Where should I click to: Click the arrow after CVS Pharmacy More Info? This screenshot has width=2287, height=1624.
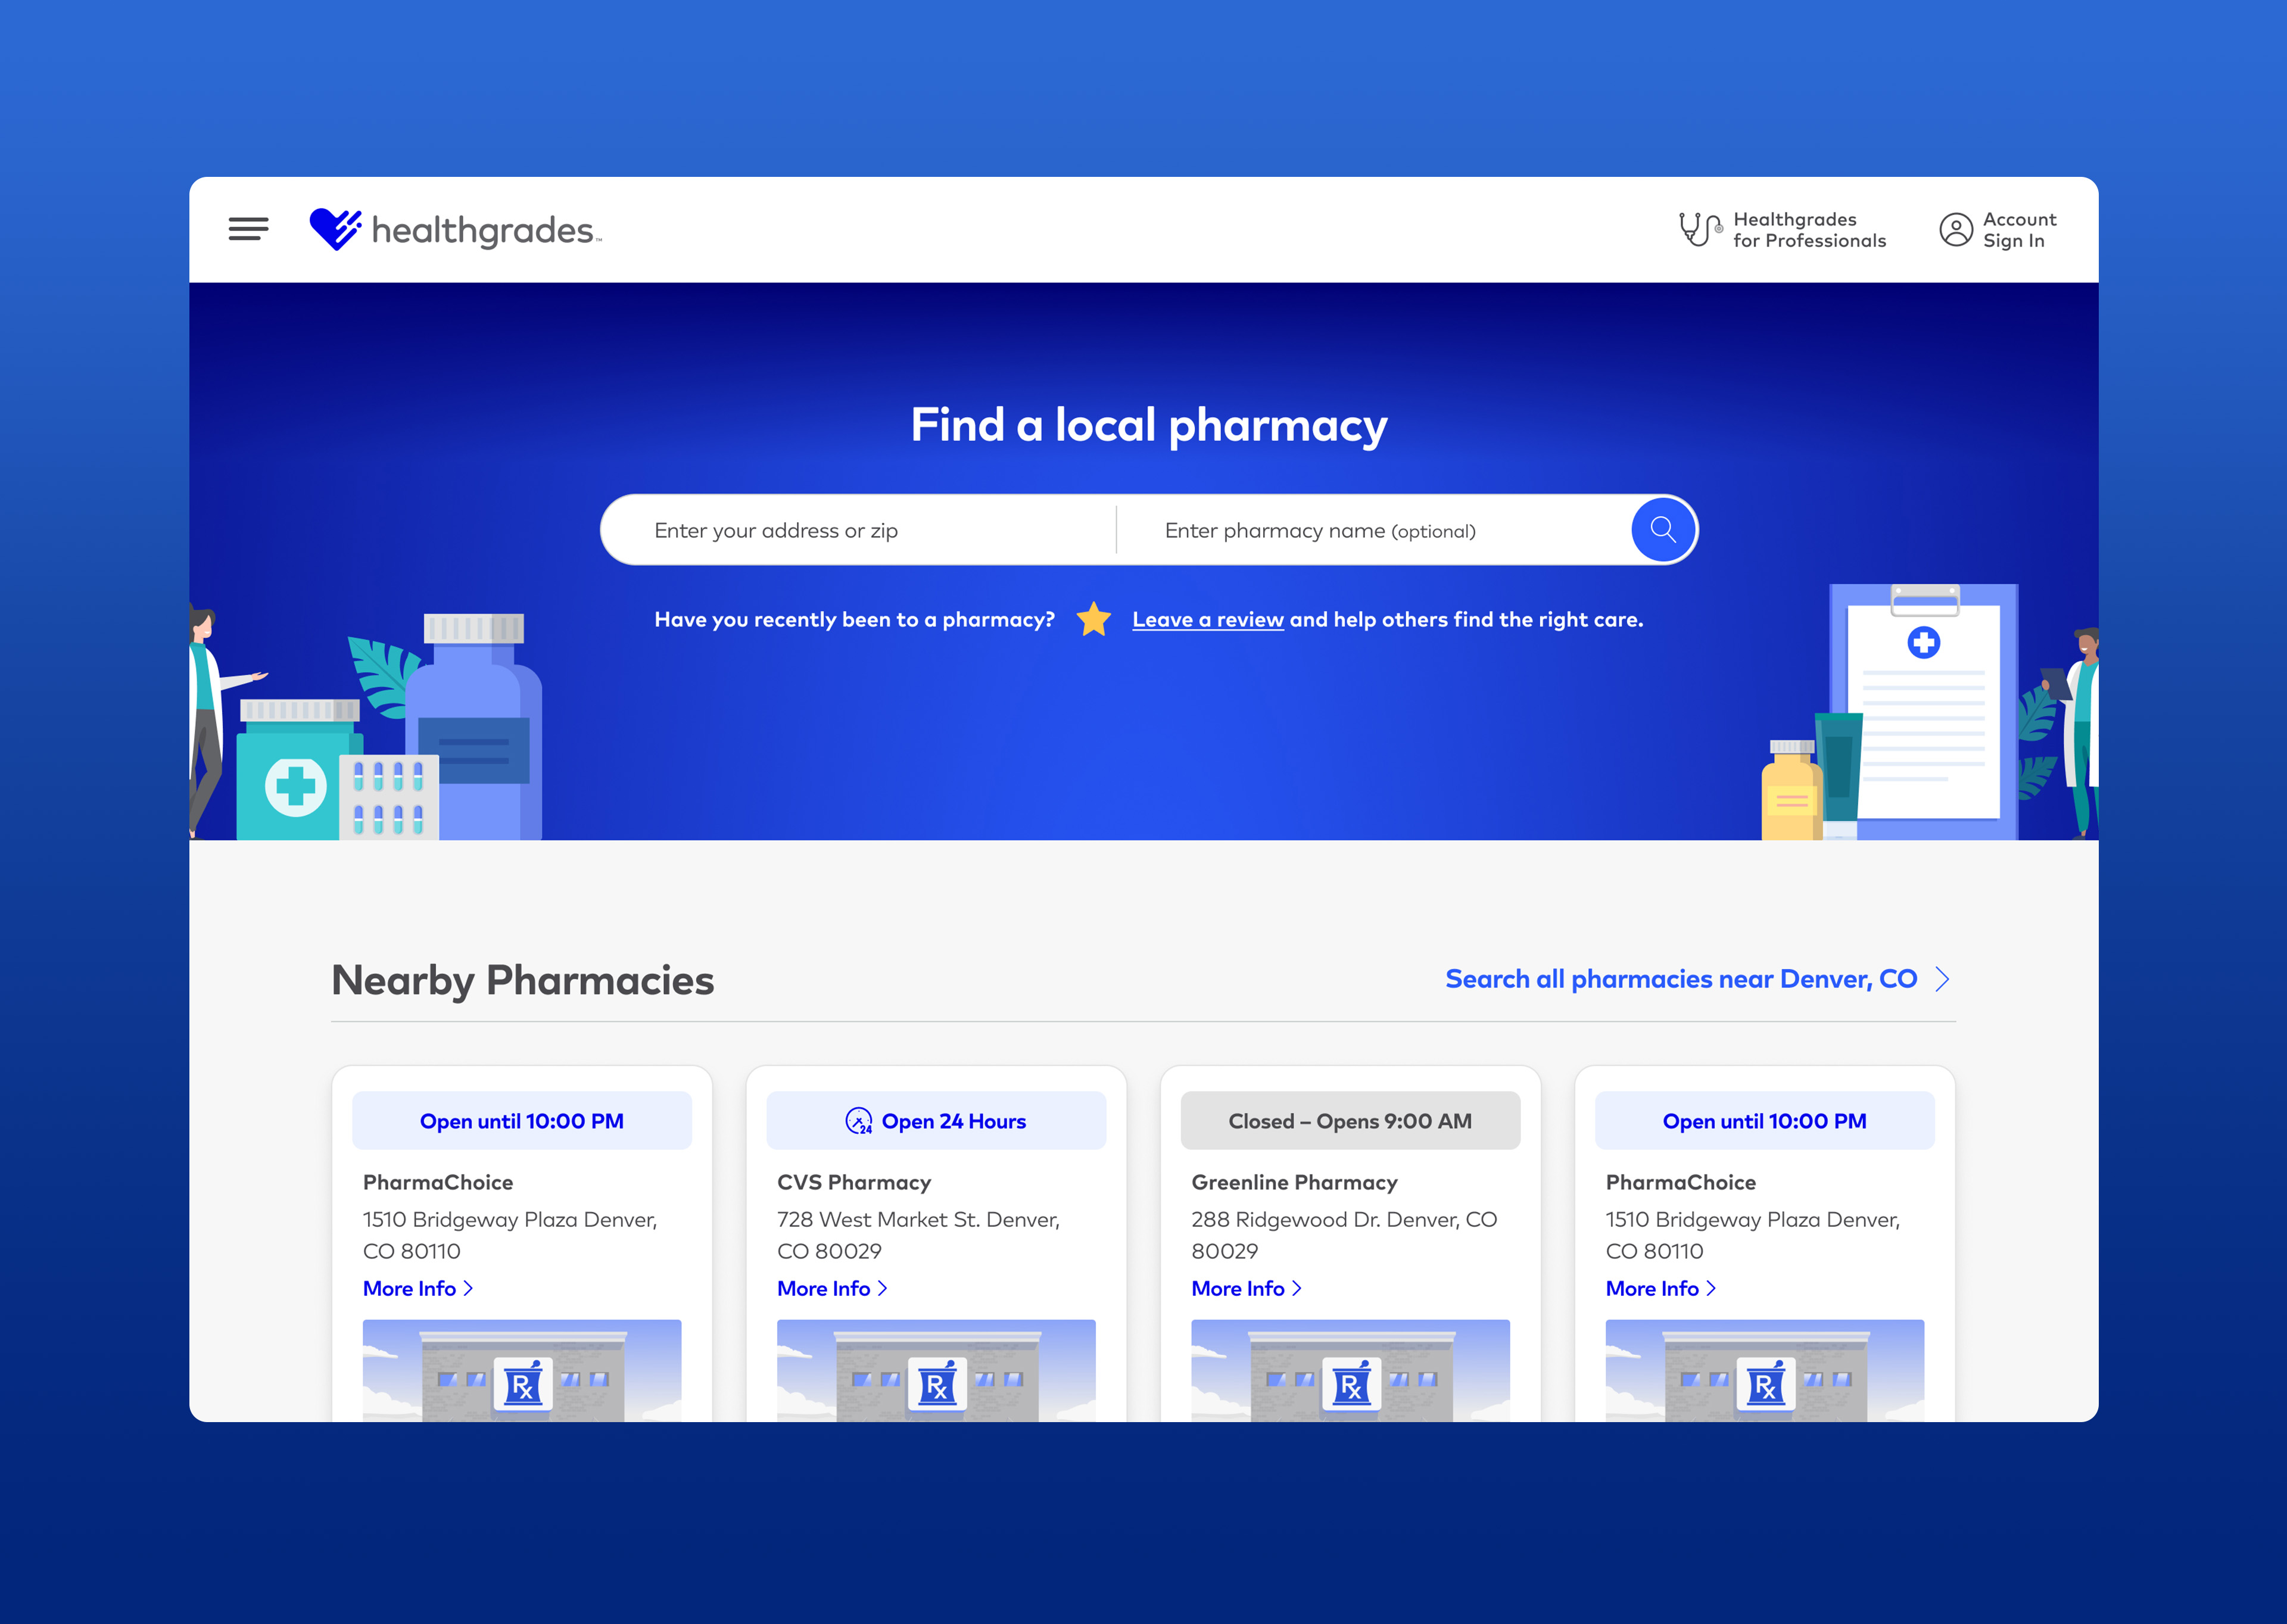pyautogui.click(x=882, y=1289)
